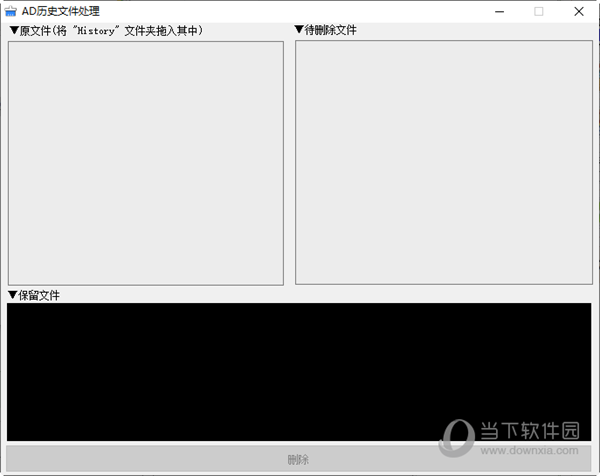The height and width of the screenshot is (476, 600).
Task: Click the AD历史文件处理 title text
Action: 60,11
